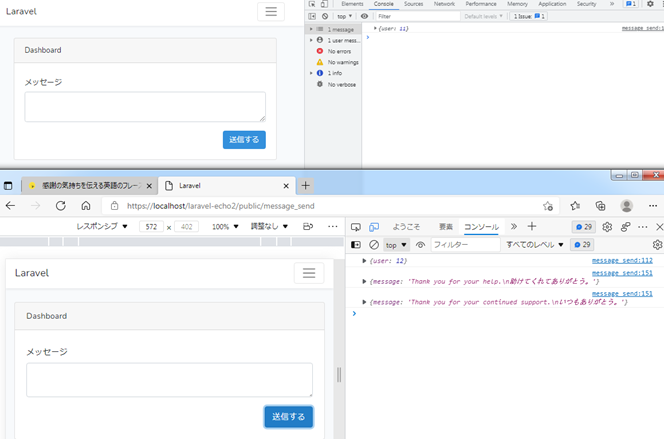Open Edge profile avatar
Image resolution: width=664 pixels, height=439 pixels.
click(627, 206)
